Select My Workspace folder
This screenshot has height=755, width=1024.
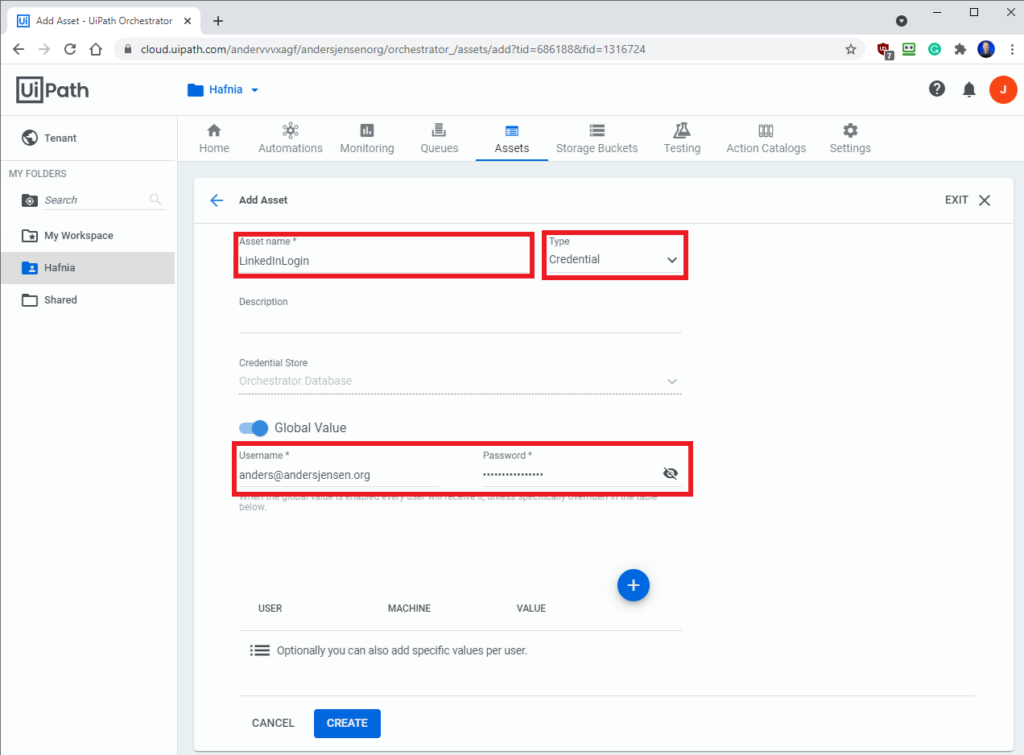(88, 235)
